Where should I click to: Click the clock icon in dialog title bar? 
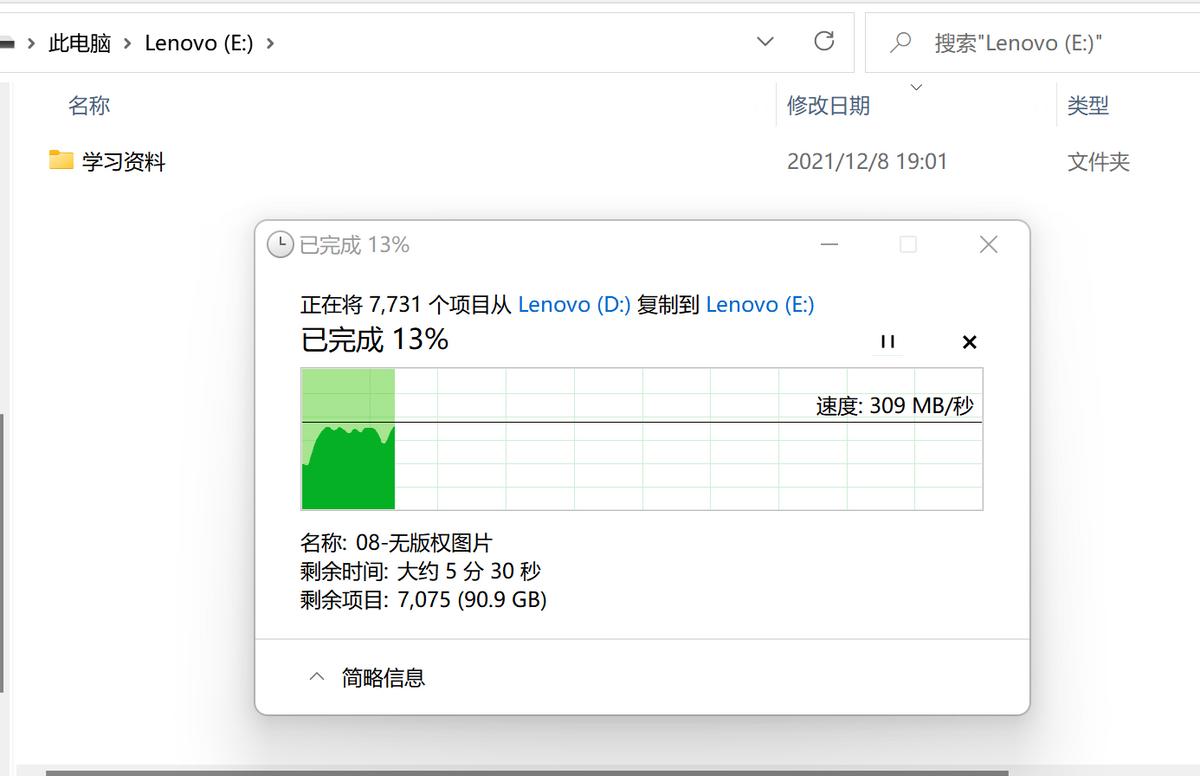(x=280, y=244)
